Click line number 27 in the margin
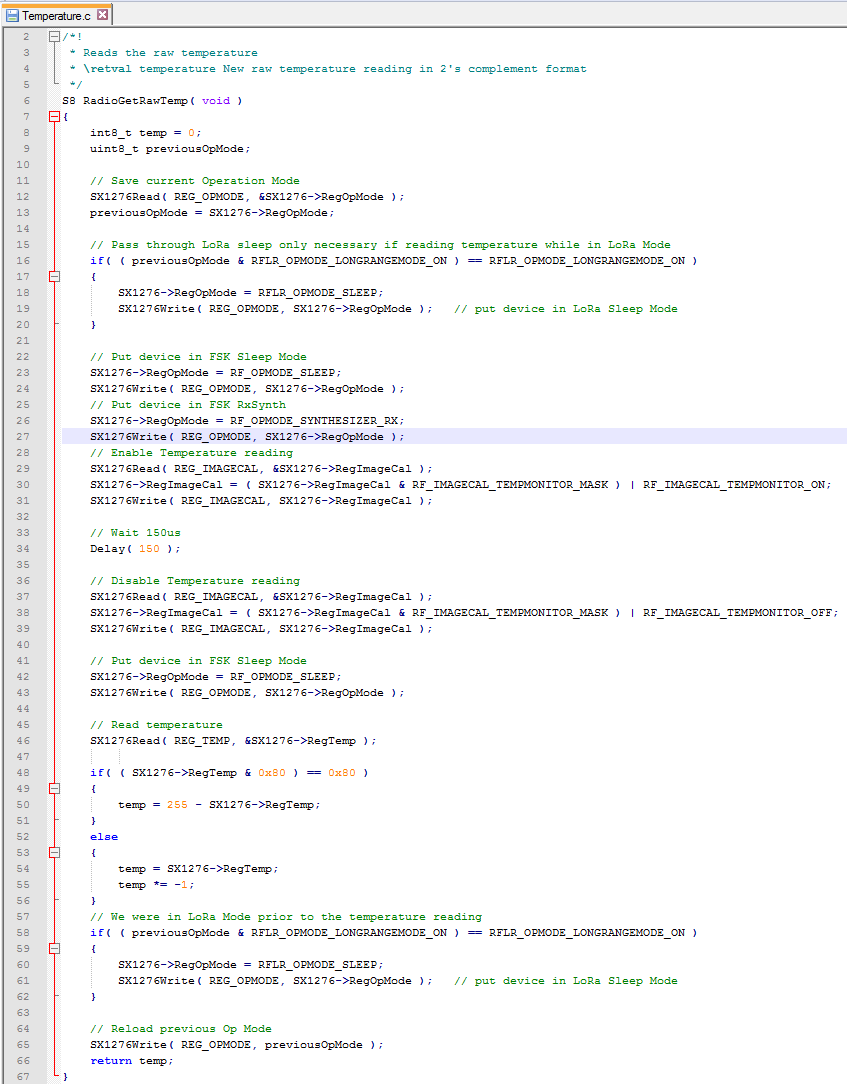The height and width of the screenshot is (1084, 847). click(x=24, y=437)
